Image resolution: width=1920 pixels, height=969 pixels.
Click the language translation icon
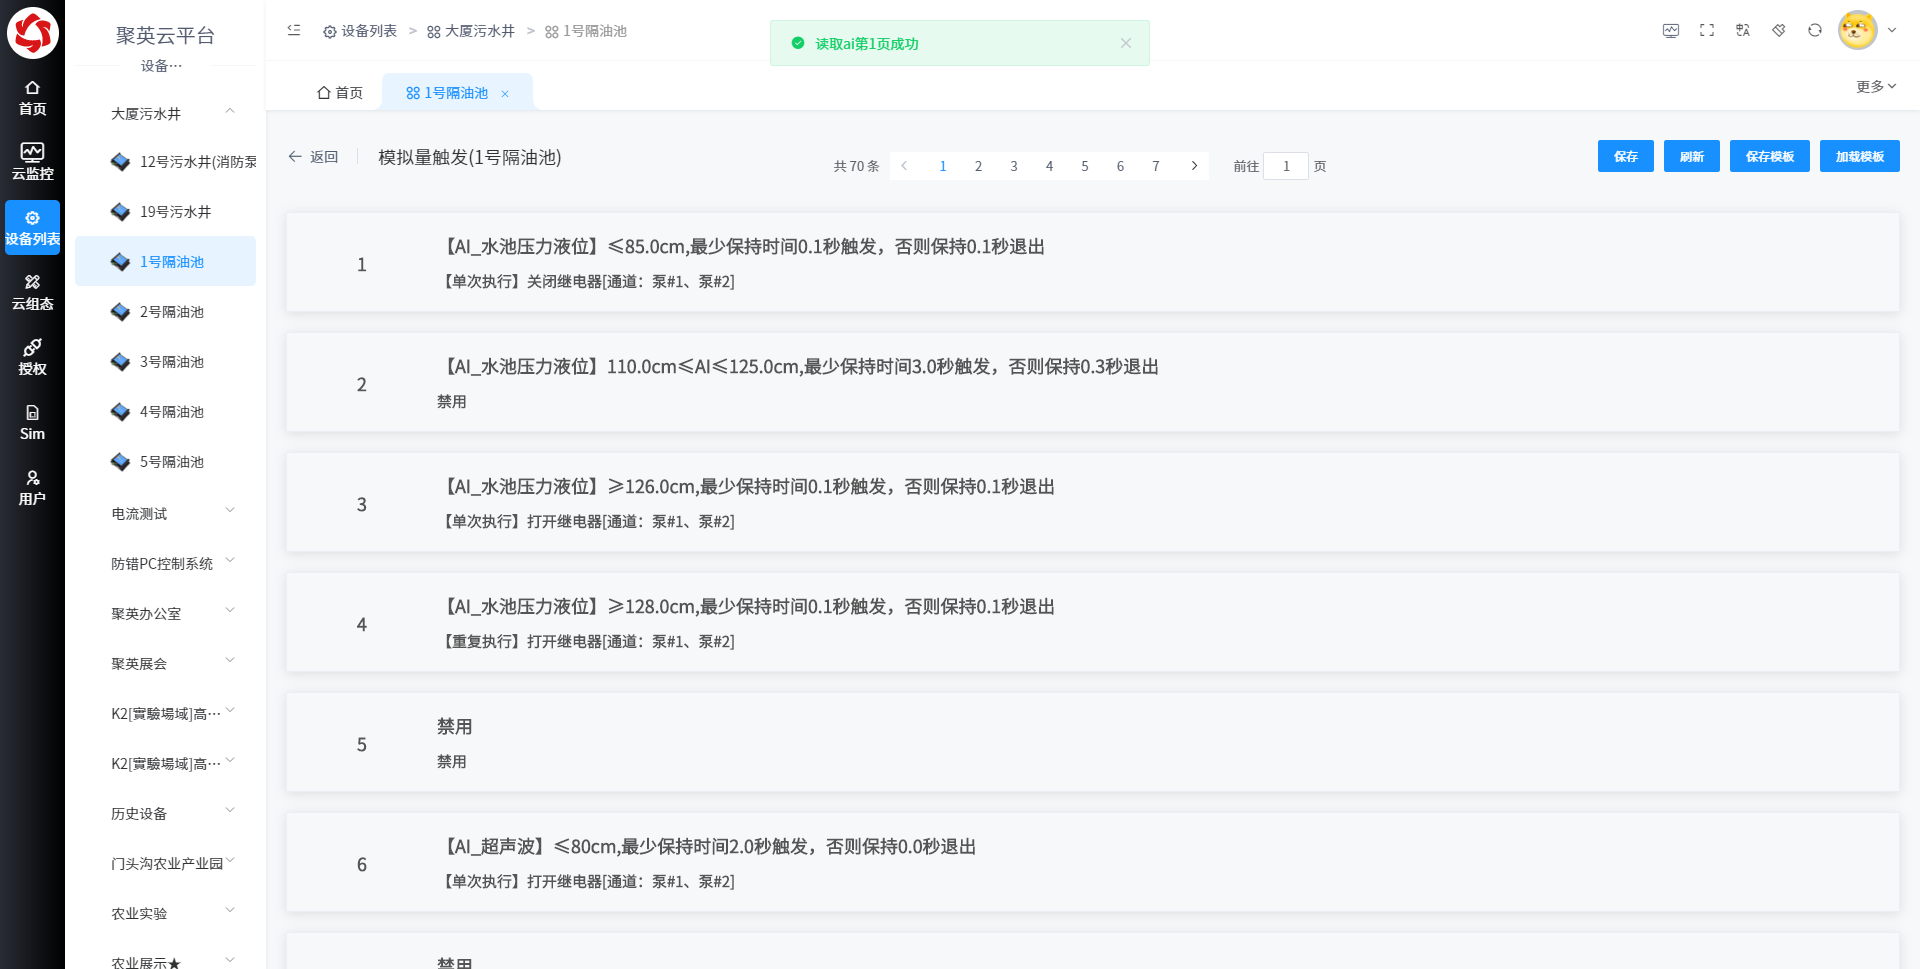pyautogui.click(x=1743, y=31)
